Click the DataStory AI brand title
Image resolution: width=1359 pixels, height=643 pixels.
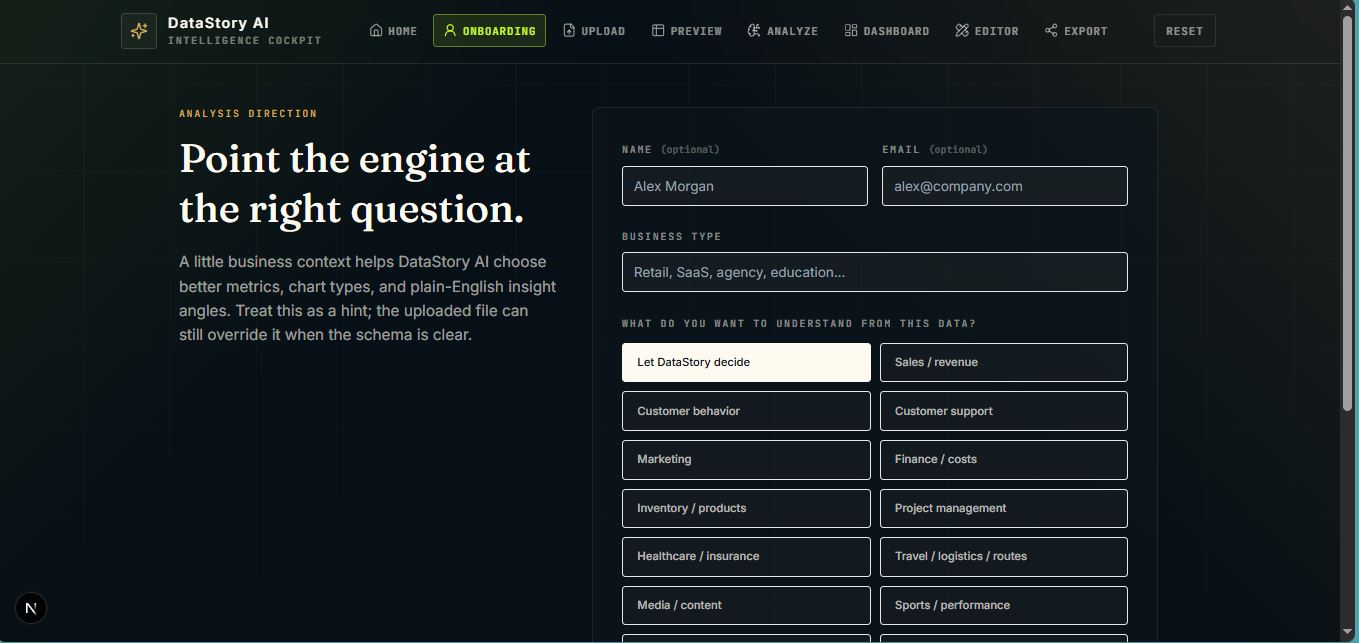(x=218, y=23)
